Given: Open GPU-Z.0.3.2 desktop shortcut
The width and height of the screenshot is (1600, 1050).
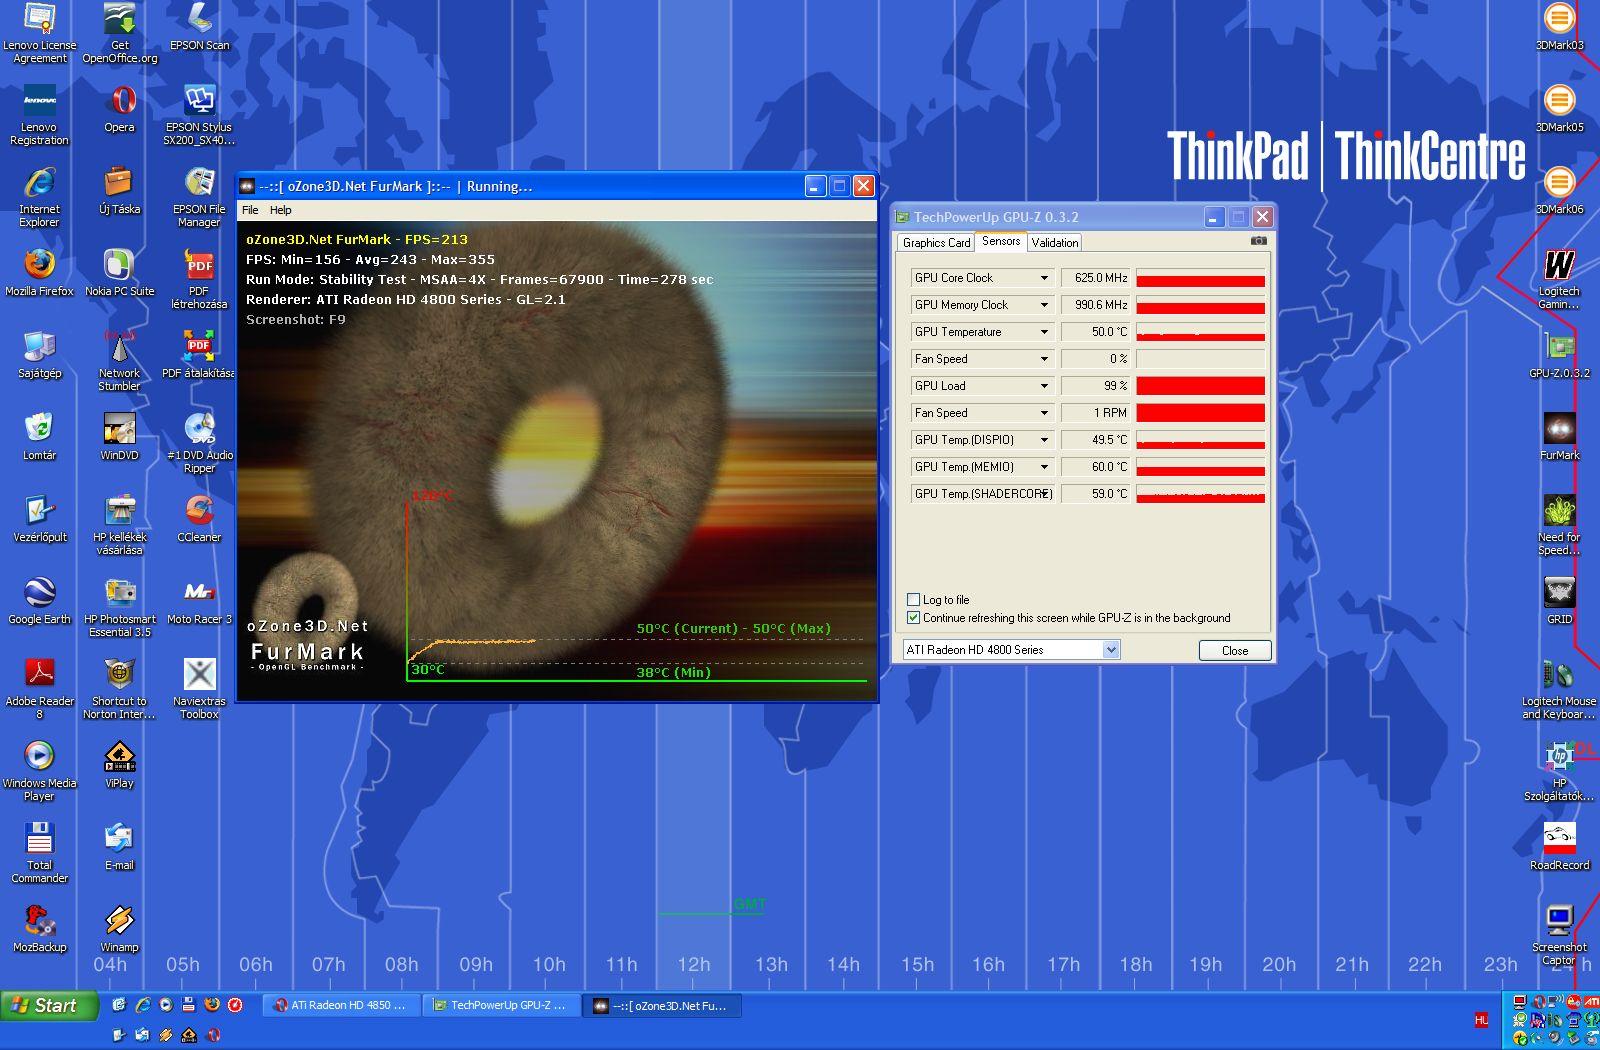Looking at the screenshot, I should (1559, 354).
